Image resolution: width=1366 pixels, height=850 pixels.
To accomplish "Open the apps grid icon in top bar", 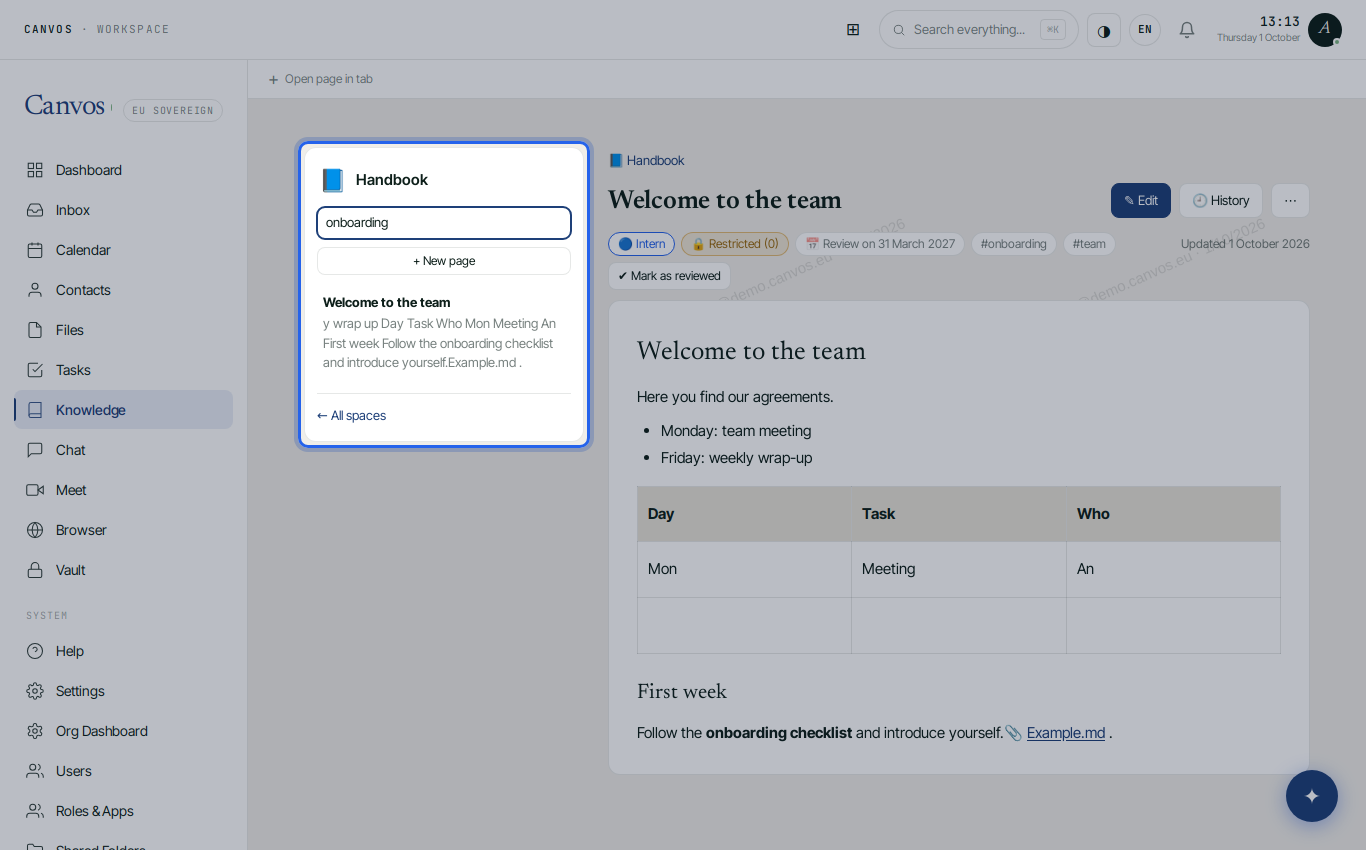I will coord(853,30).
